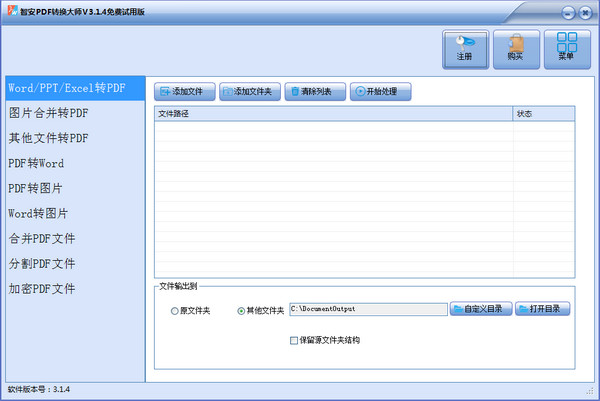600x401 pixels.
Task: Select 其他文件转PDF in sidebar
Action: click(x=75, y=138)
